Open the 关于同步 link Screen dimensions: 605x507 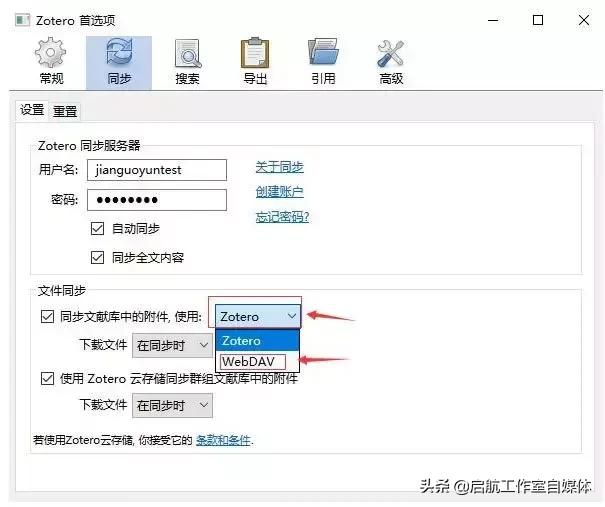click(x=279, y=167)
